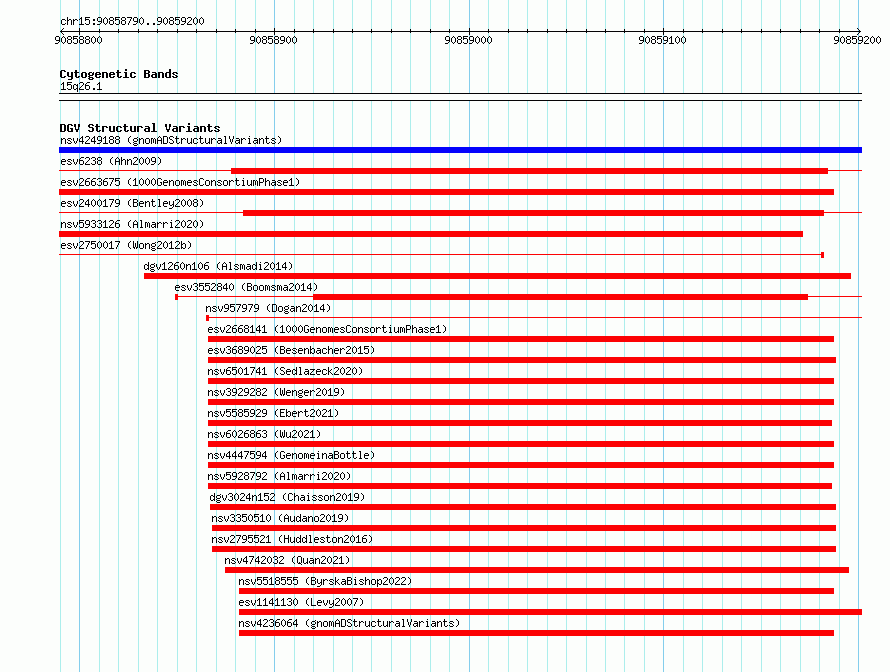890x672 pixels.
Task: Click the esv6238 Ahn2009 red bar
Action: pos(529,171)
